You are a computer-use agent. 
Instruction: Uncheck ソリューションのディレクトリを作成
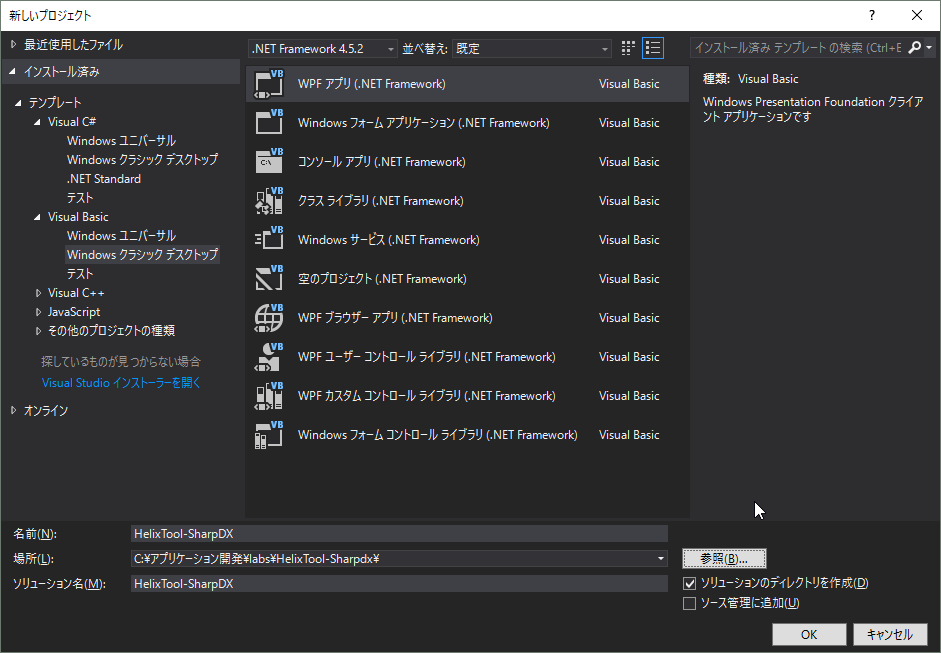(689, 583)
